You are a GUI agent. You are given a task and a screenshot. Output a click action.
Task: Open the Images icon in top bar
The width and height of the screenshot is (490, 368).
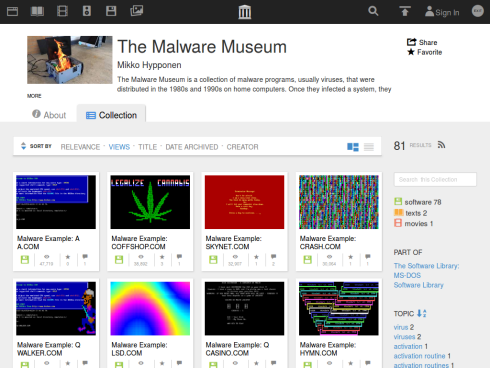coord(137,11)
